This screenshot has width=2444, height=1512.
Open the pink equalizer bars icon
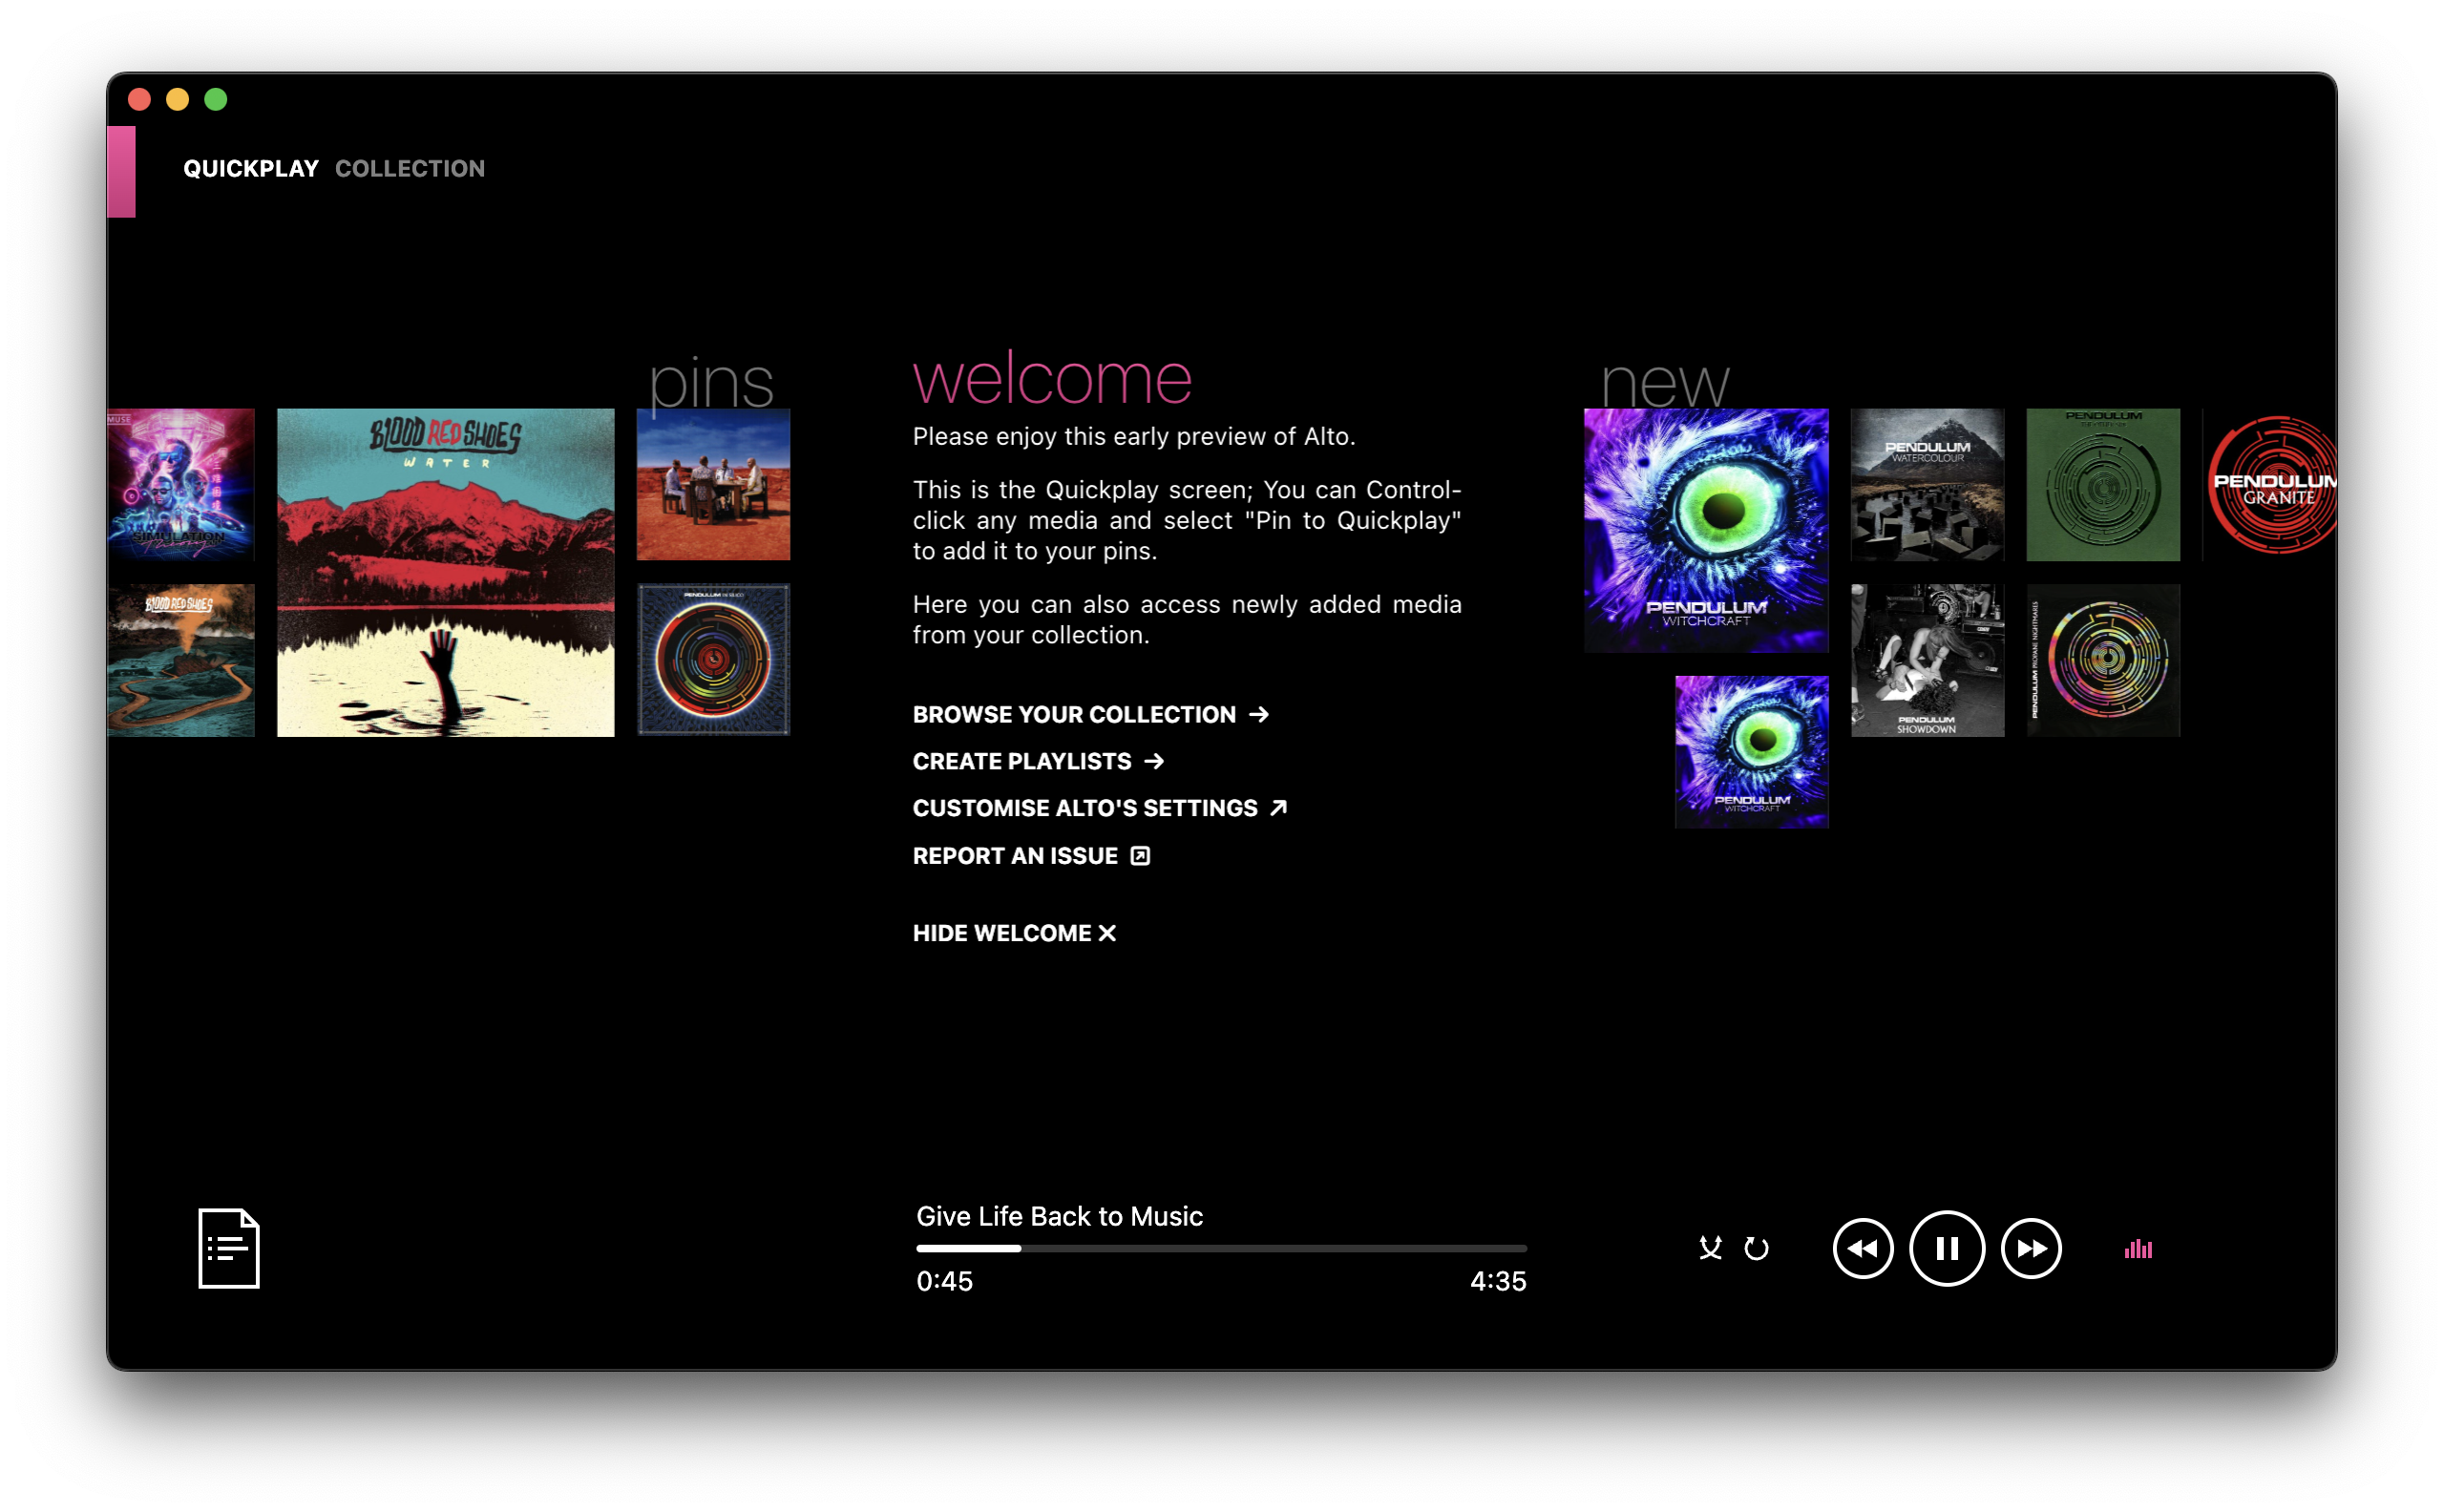coord(2138,1248)
